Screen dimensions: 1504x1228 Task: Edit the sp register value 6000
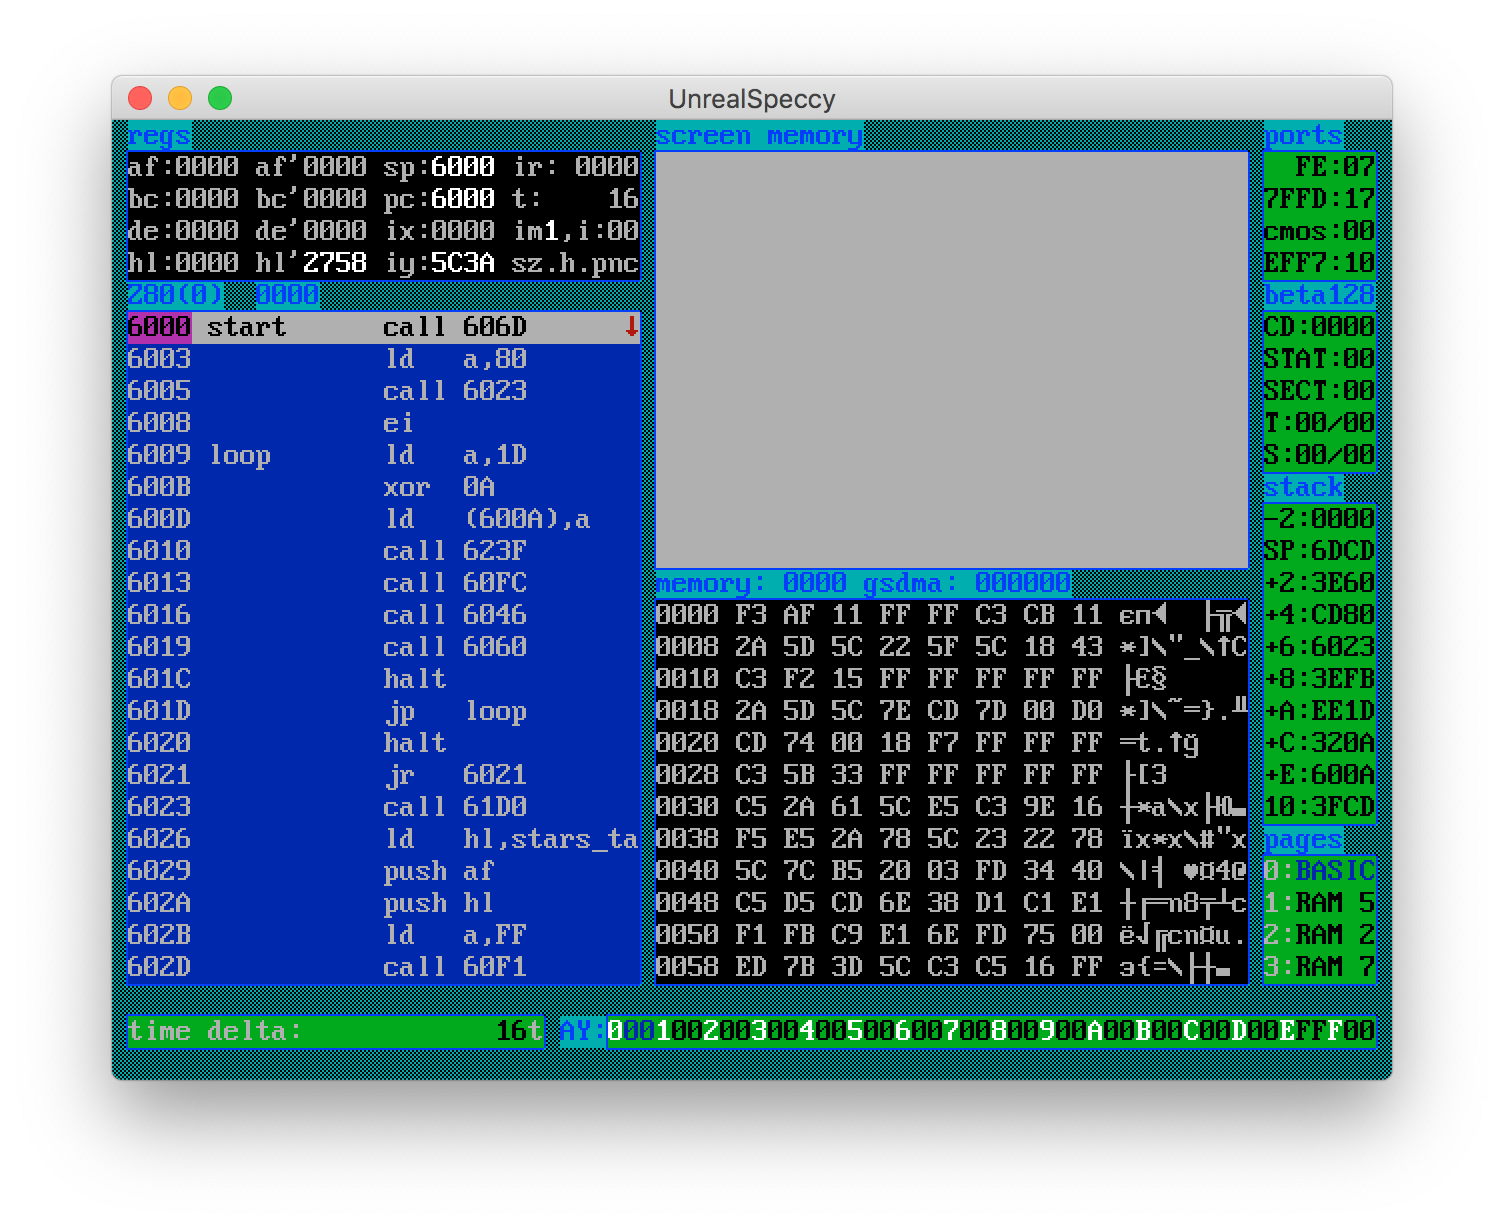pos(463,167)
